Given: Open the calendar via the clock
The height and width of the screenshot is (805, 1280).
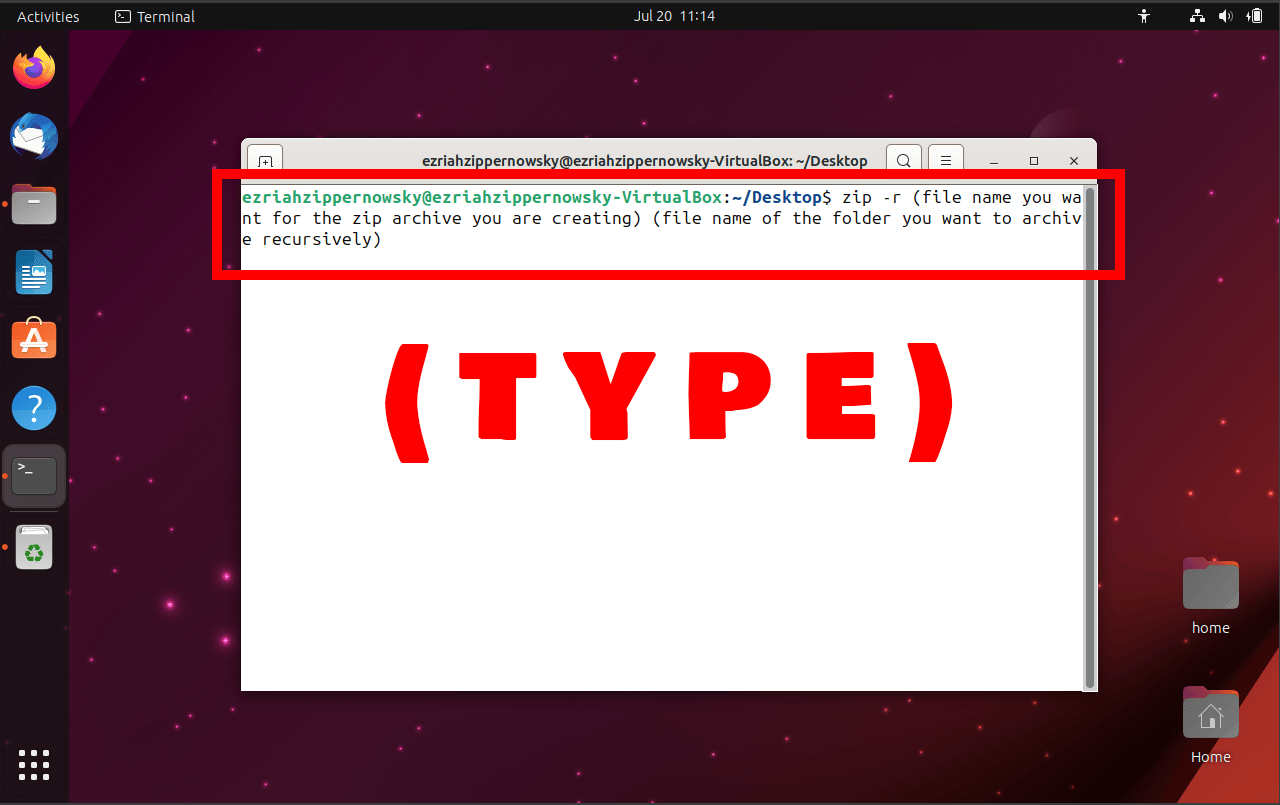Looking at the screenshot, I should tap(674, 16).
